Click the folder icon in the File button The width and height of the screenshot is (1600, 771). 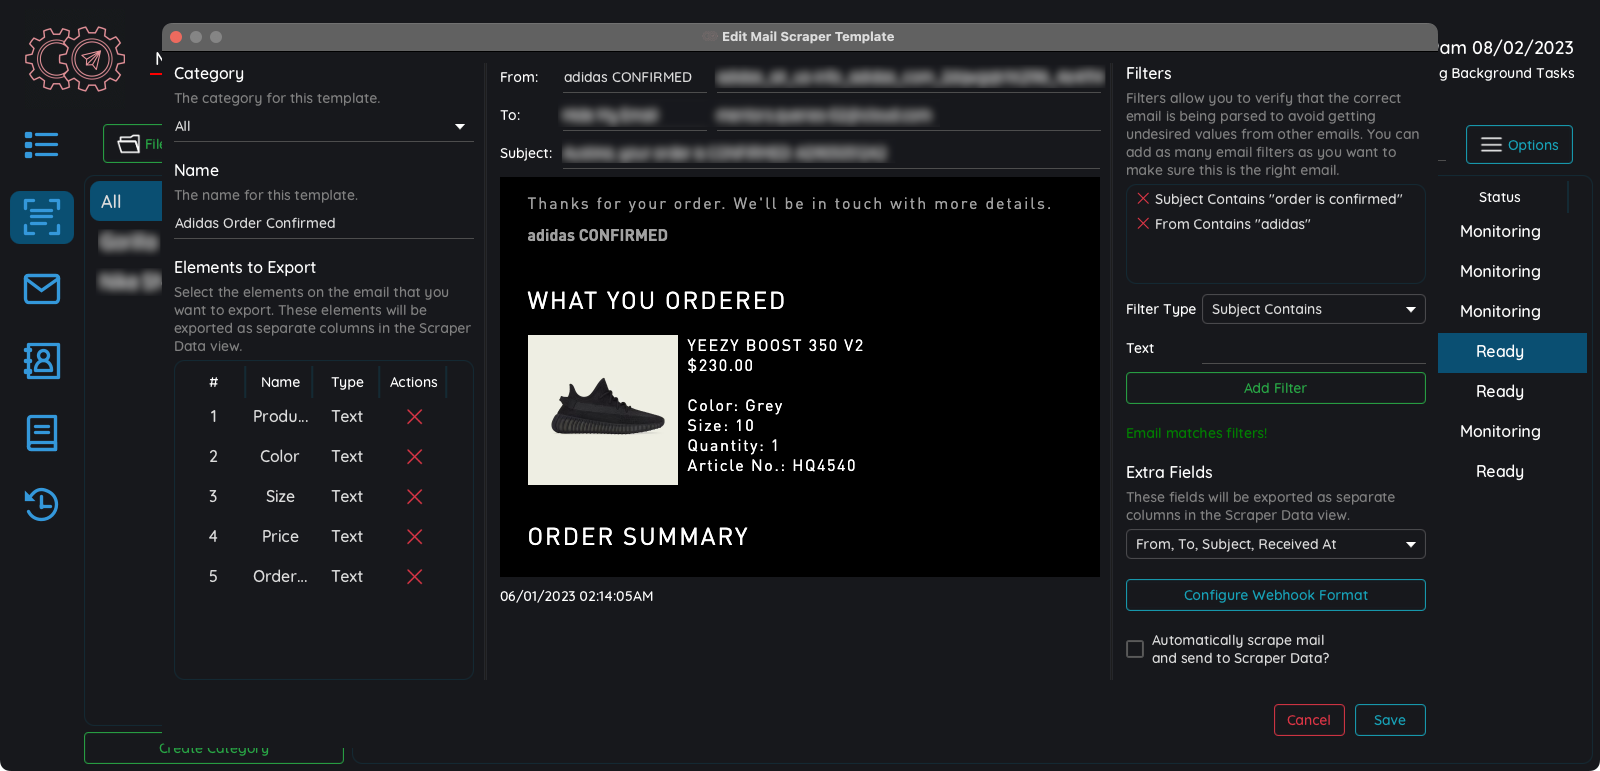tap(129, 144)
